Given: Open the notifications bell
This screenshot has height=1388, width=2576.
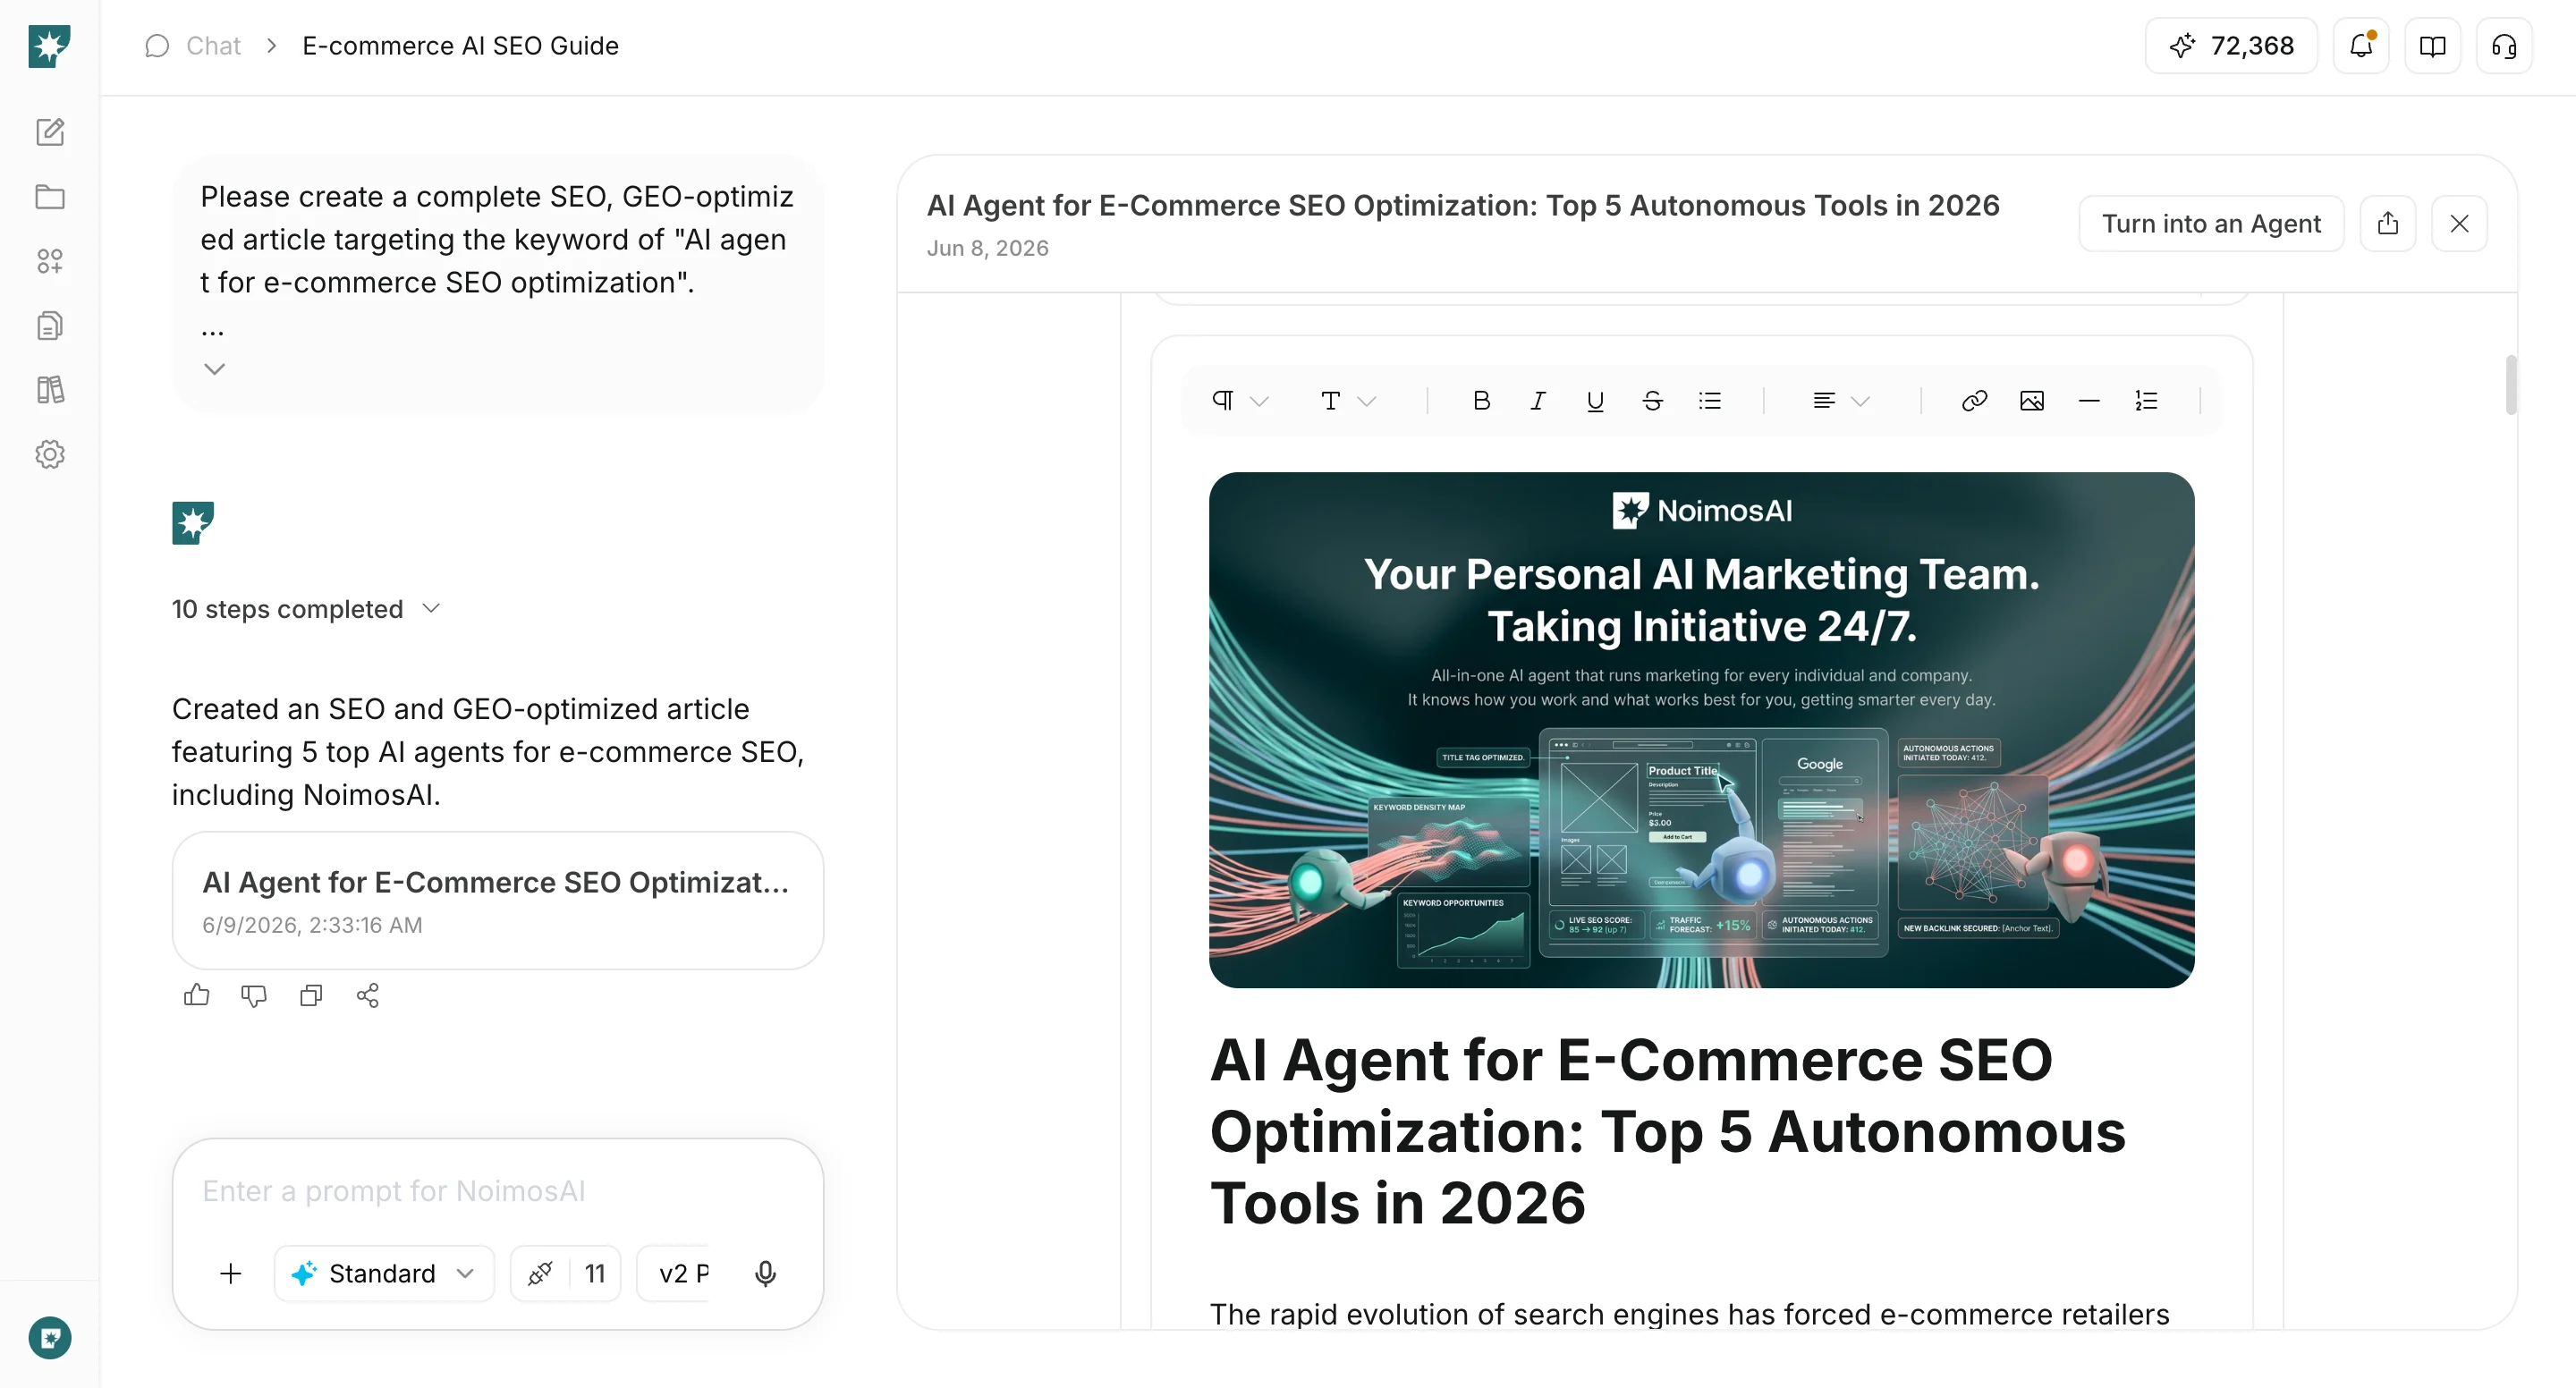Looking at the screenshot, I should coord(2361,46).
